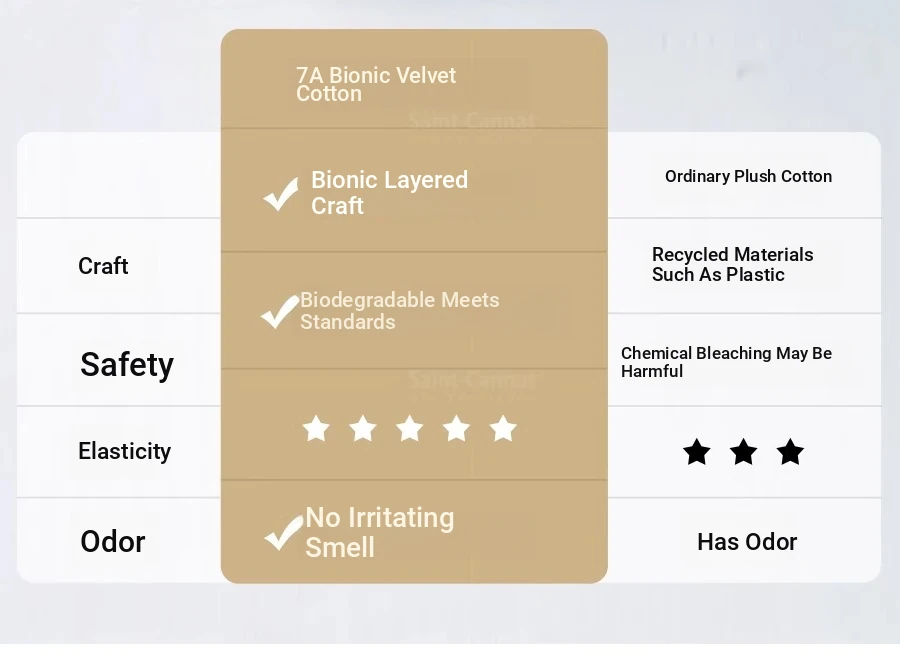Click the Ordinary Plush Cotton column title

click(x=748, y=176)
